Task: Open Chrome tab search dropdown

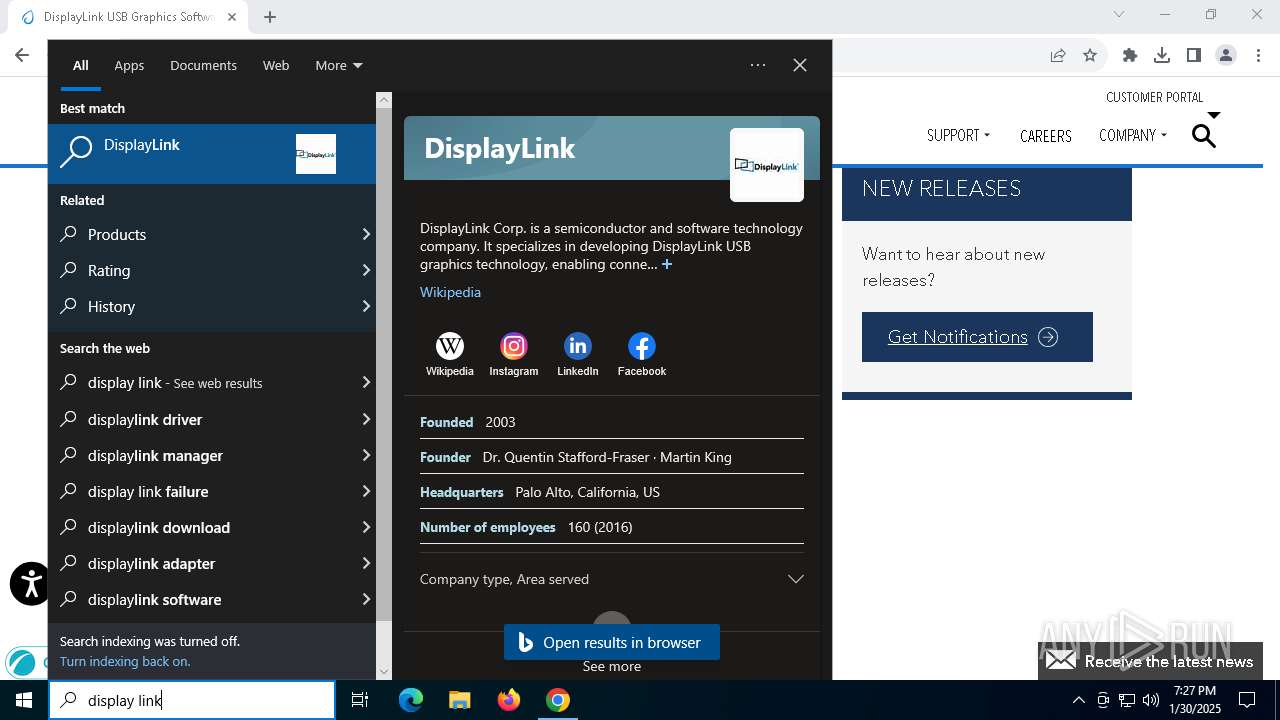Action: 1119,14
